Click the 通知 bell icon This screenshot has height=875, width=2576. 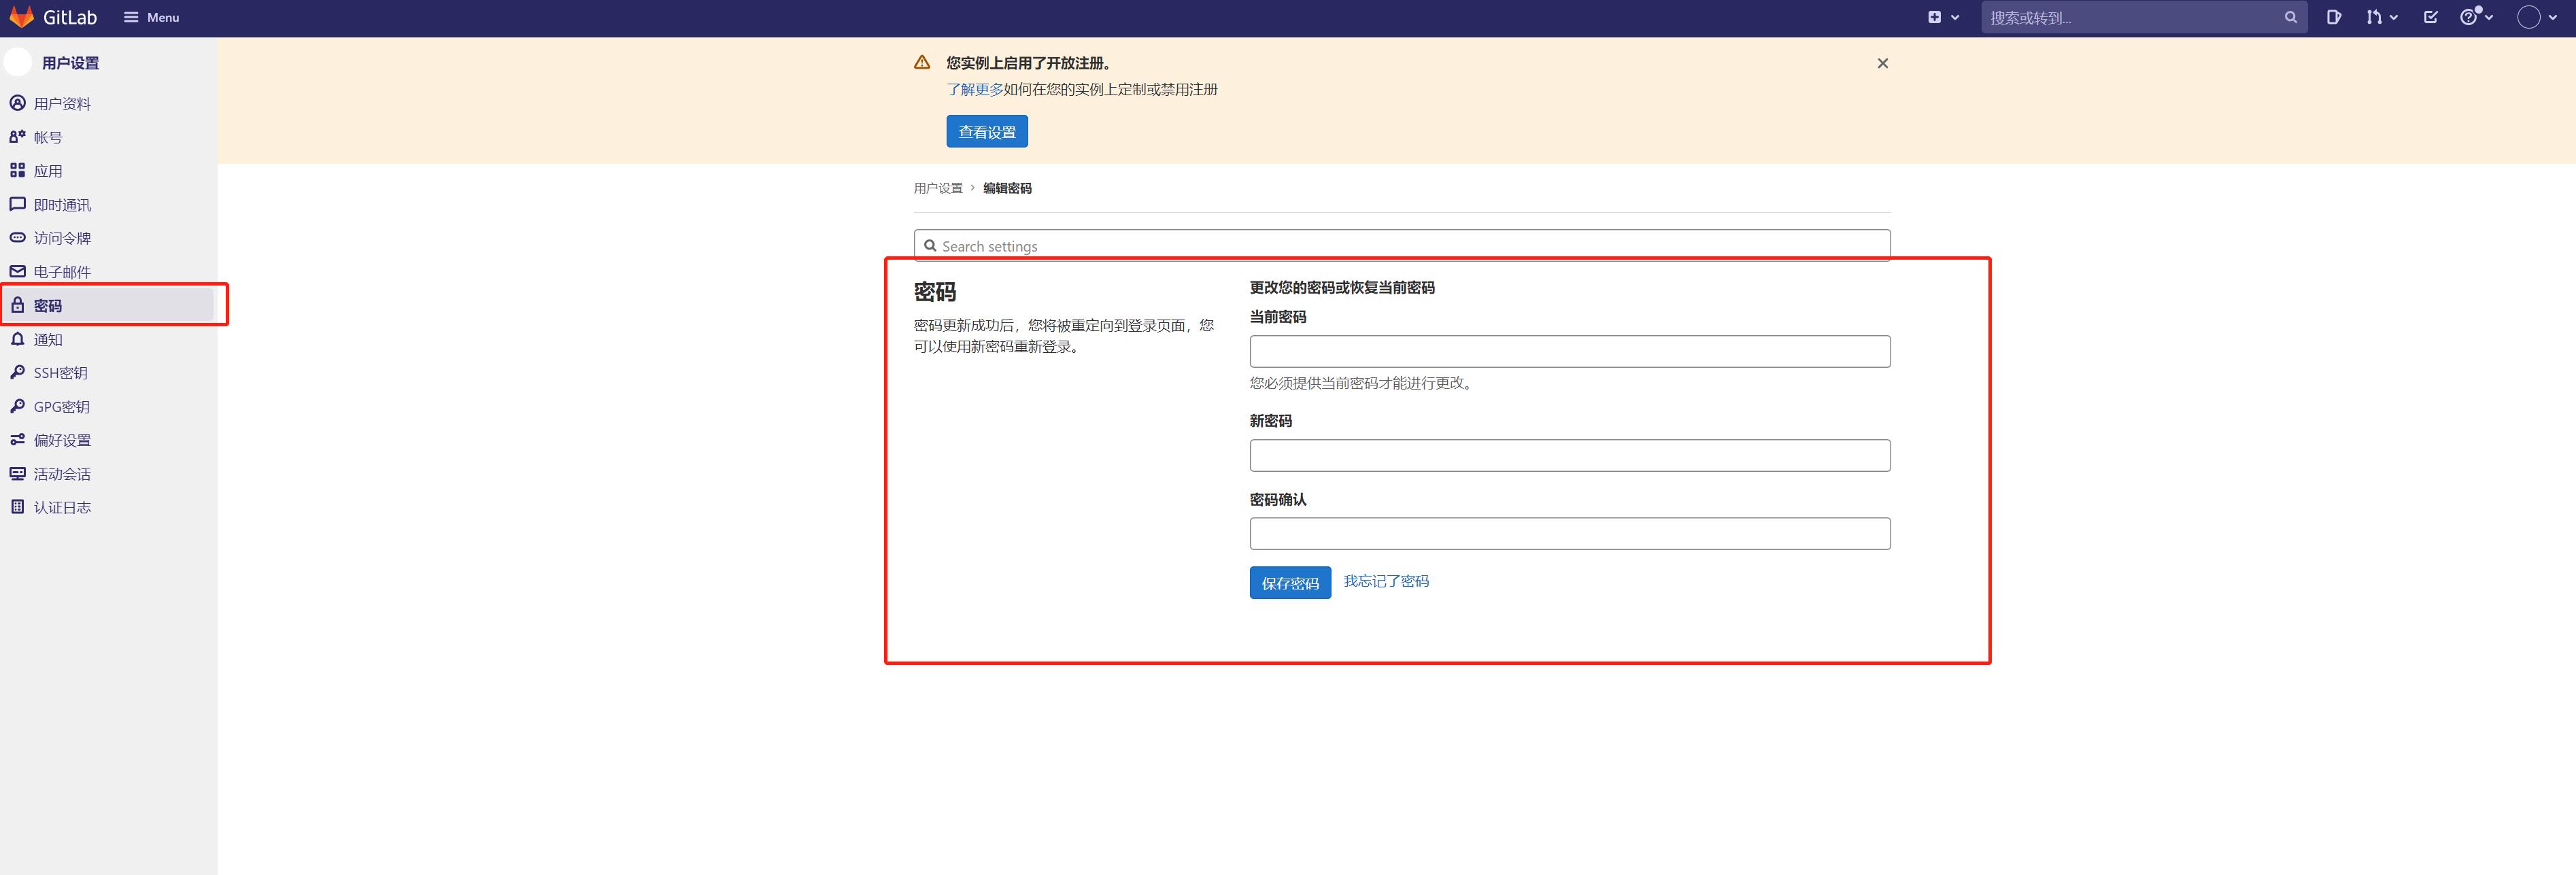click(x=17, y=339)
